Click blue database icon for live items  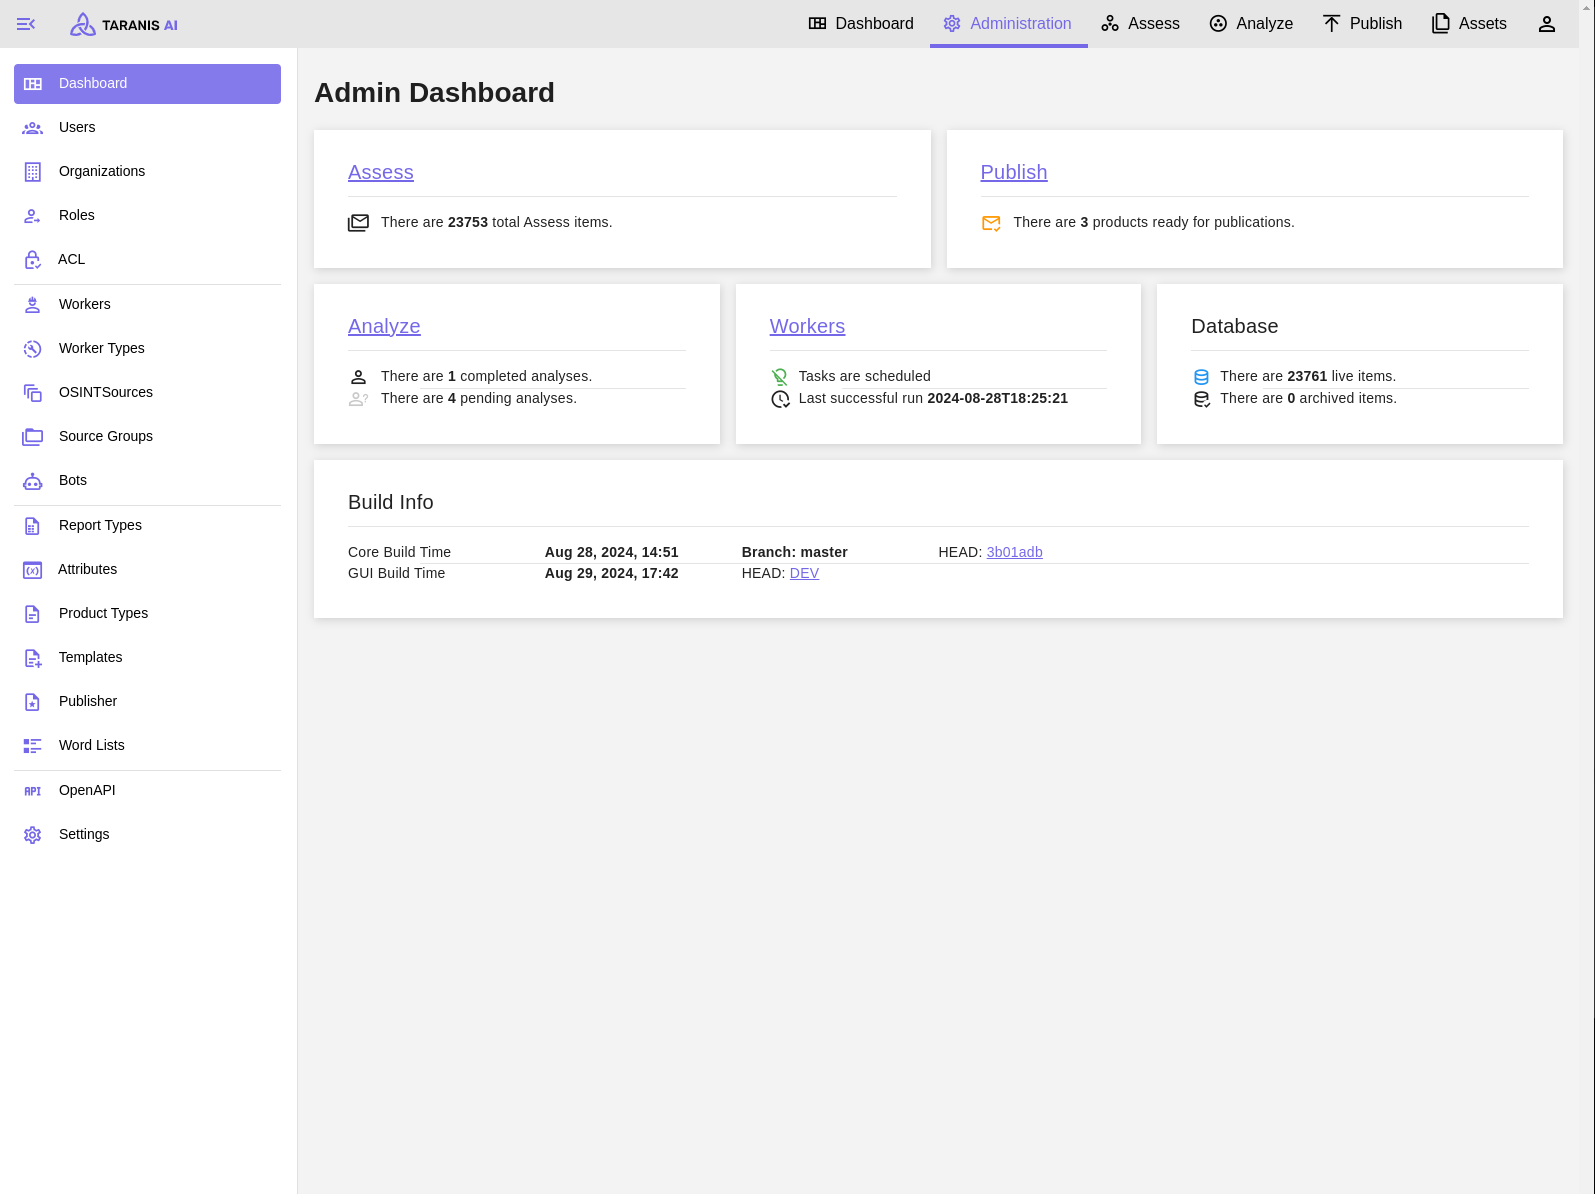[x=1201, y=377]
